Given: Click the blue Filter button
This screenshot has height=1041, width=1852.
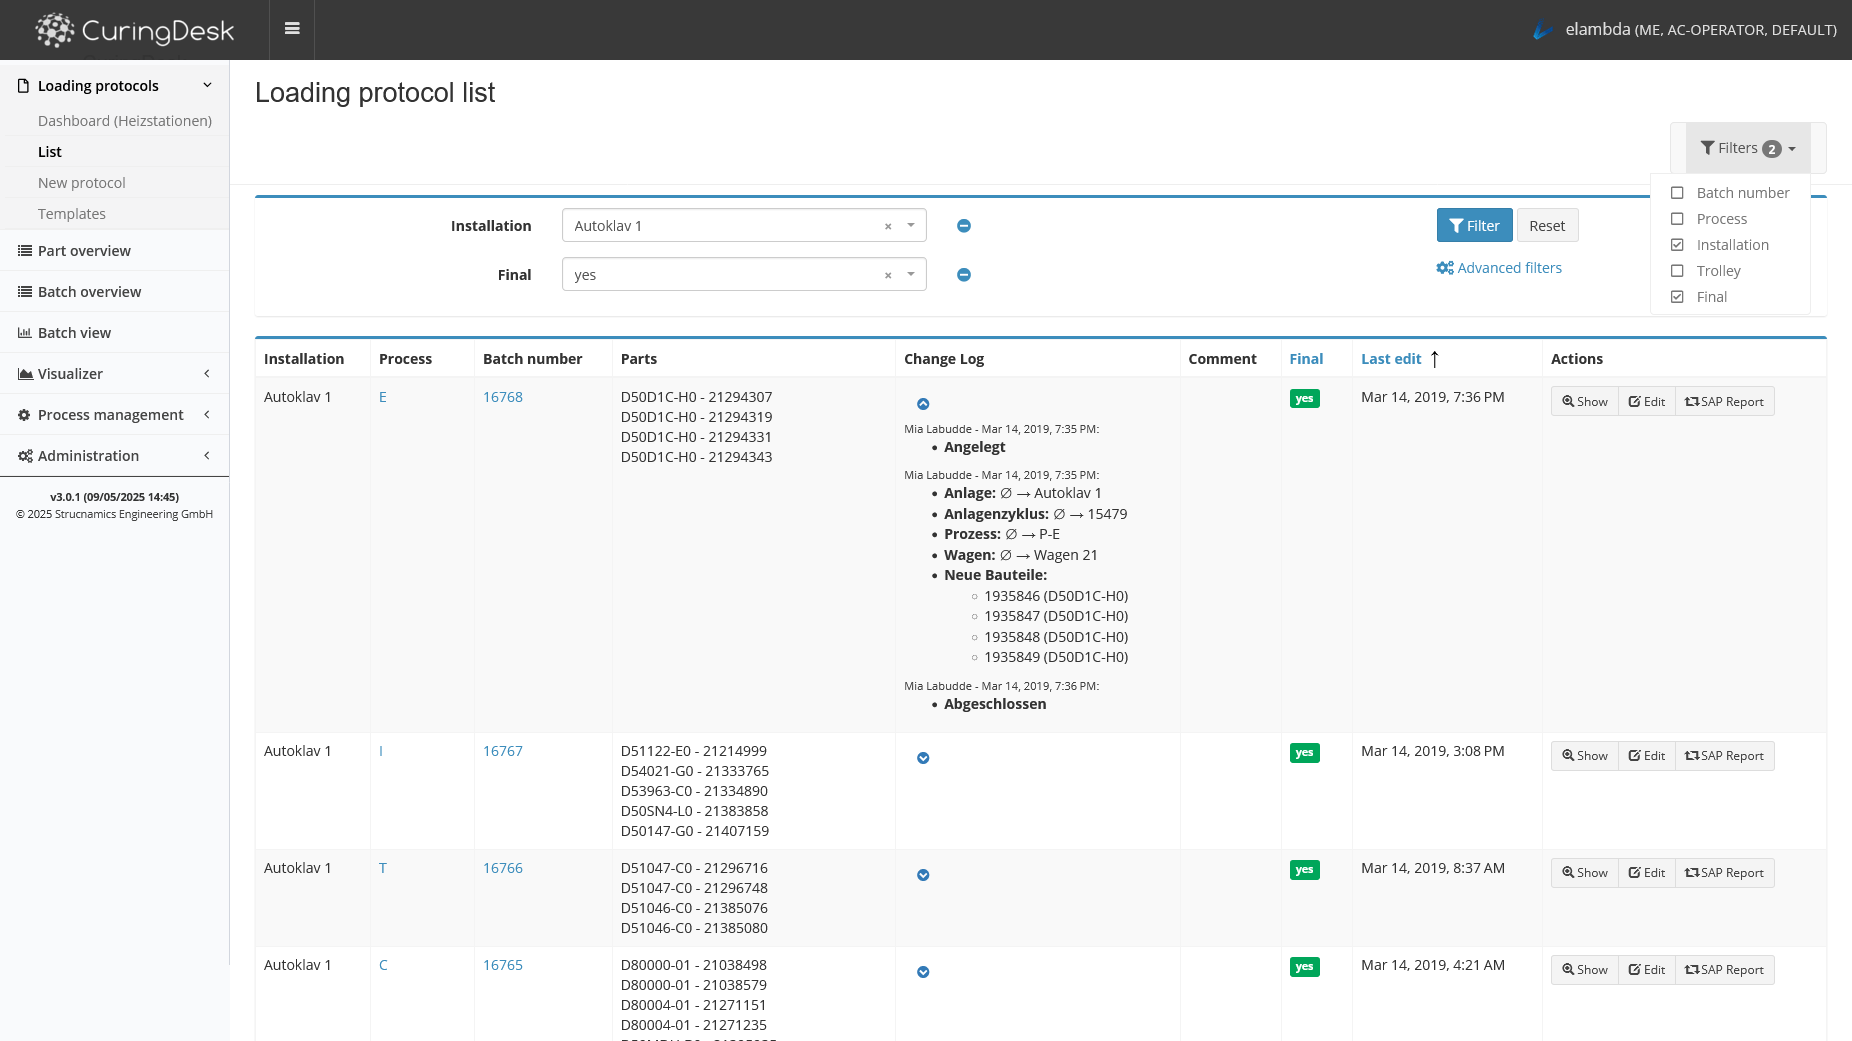Looking at the screenshot, I should tap(1474, 226).
